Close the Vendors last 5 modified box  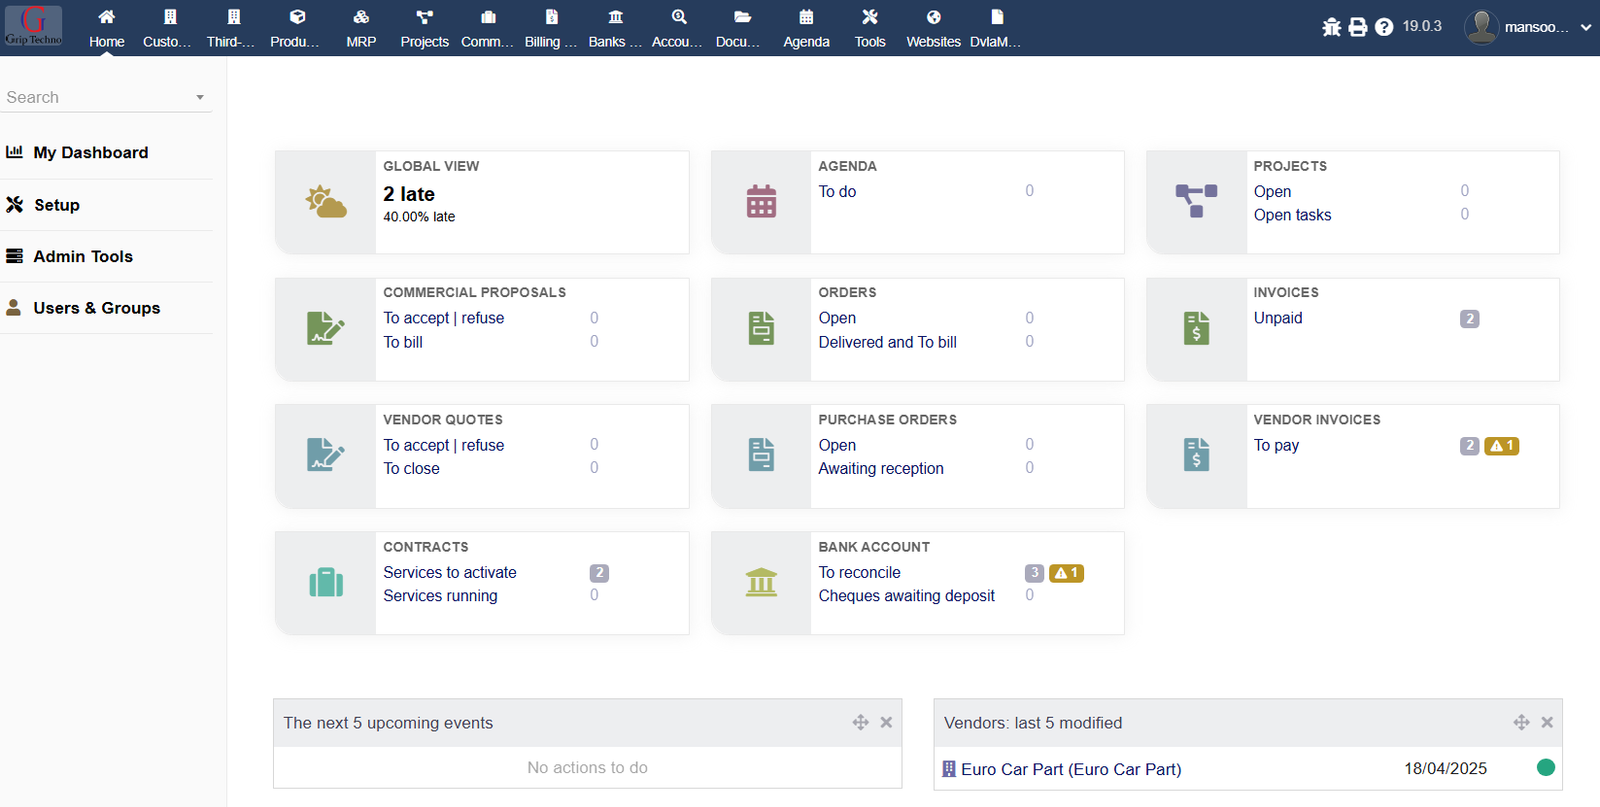click(x=1547, y=722)
